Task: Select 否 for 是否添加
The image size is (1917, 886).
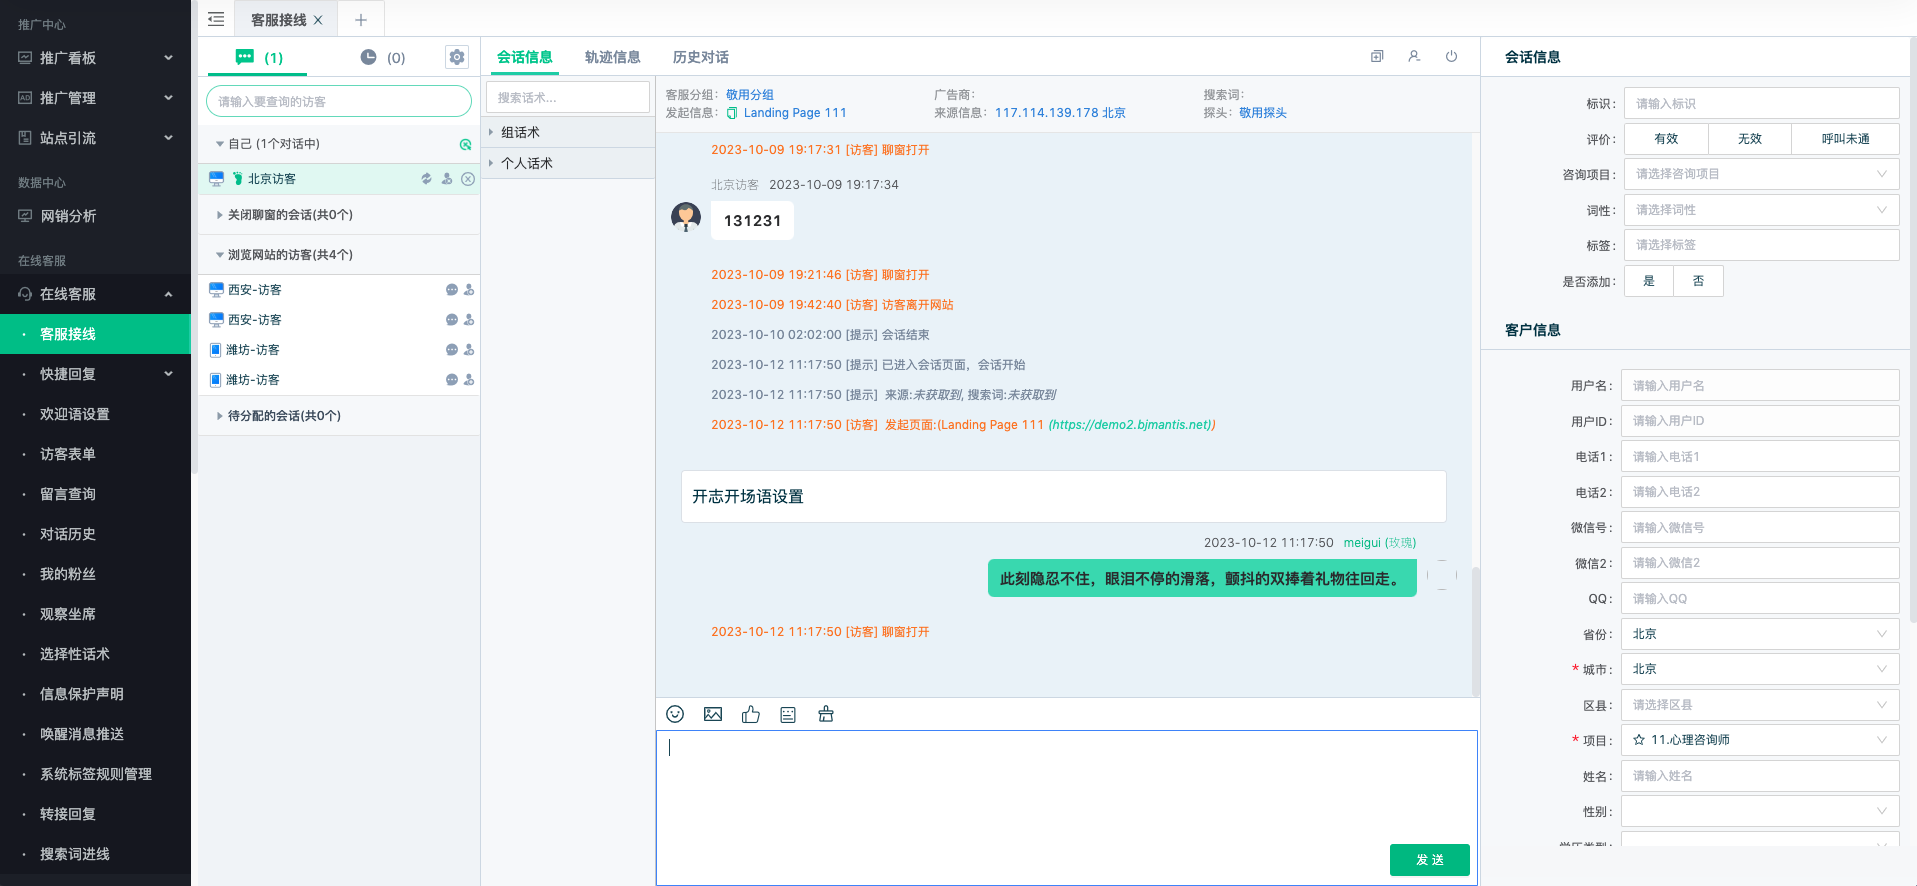Action: click(1698, 281)
